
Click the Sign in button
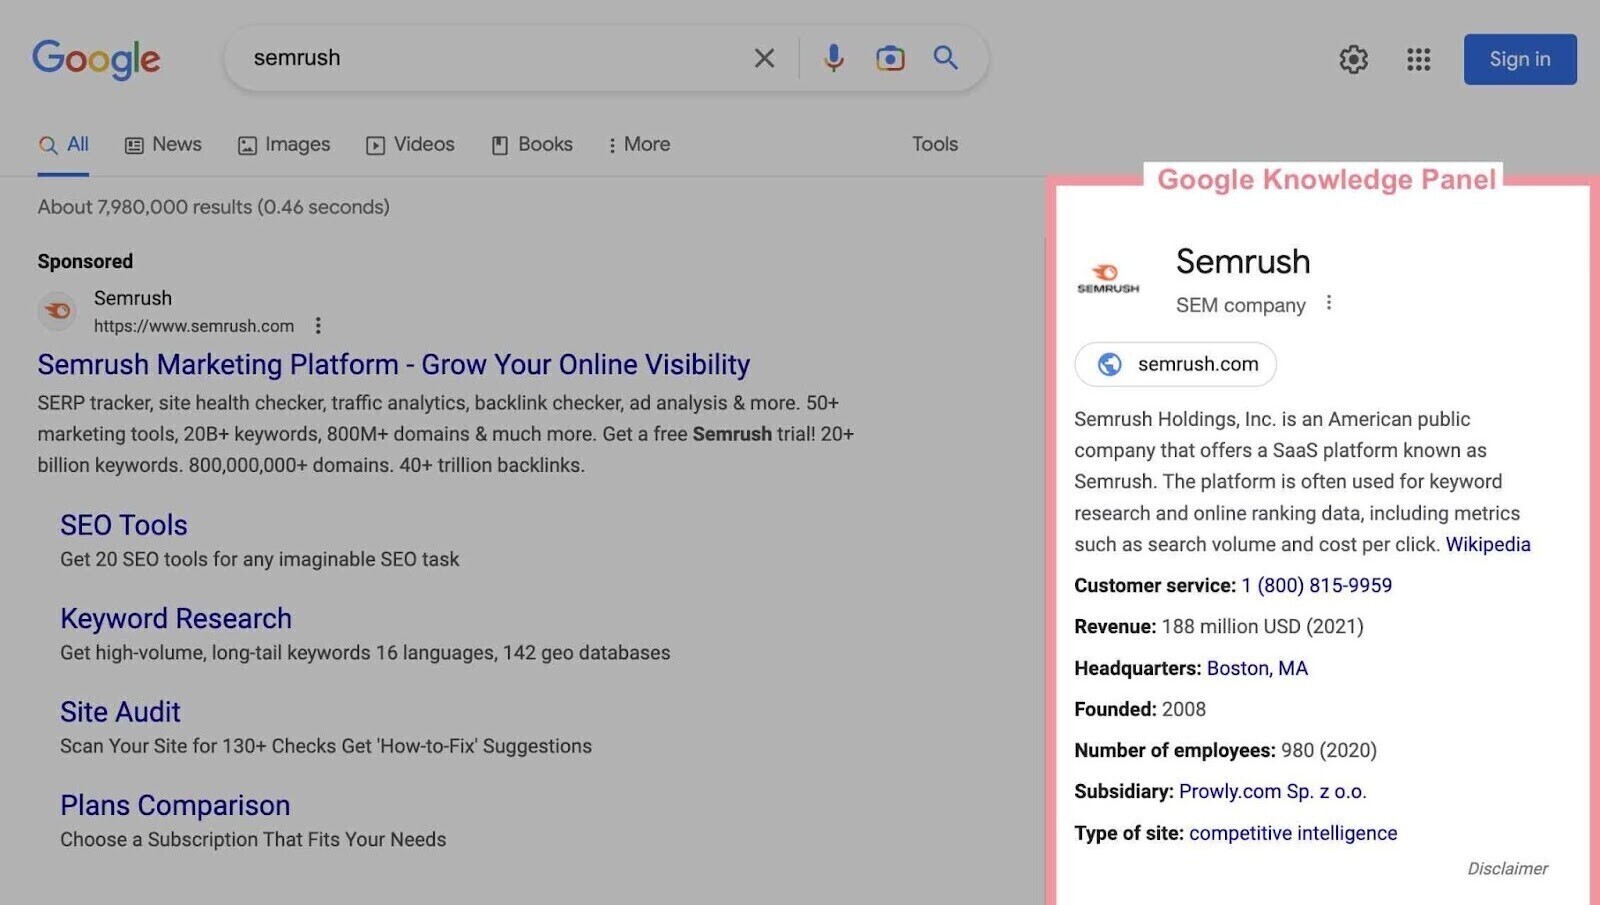(1519, 59)
